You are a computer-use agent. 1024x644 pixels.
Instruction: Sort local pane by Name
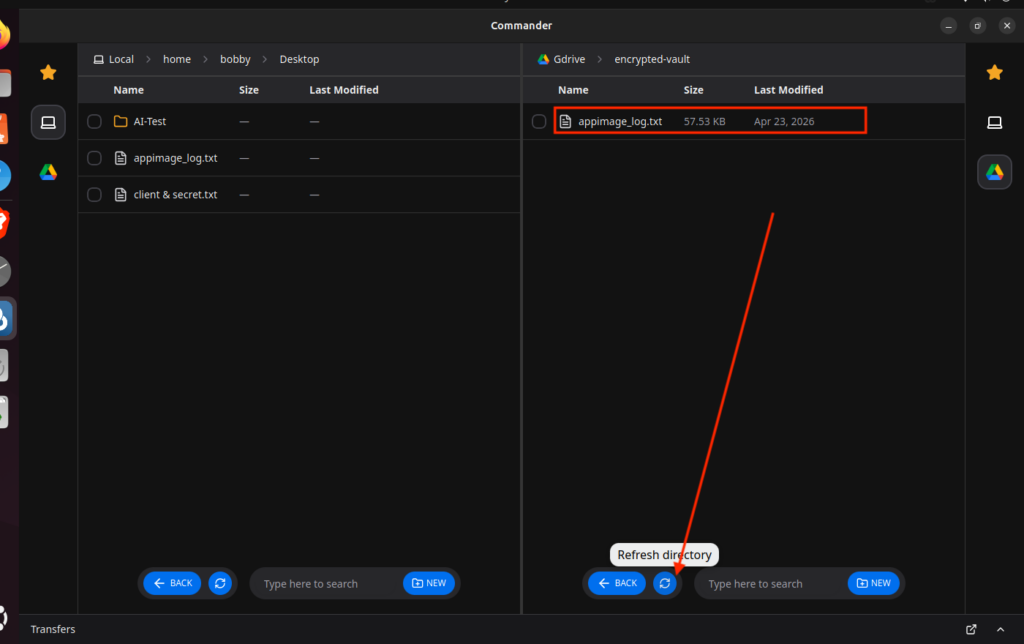(129, 90)
